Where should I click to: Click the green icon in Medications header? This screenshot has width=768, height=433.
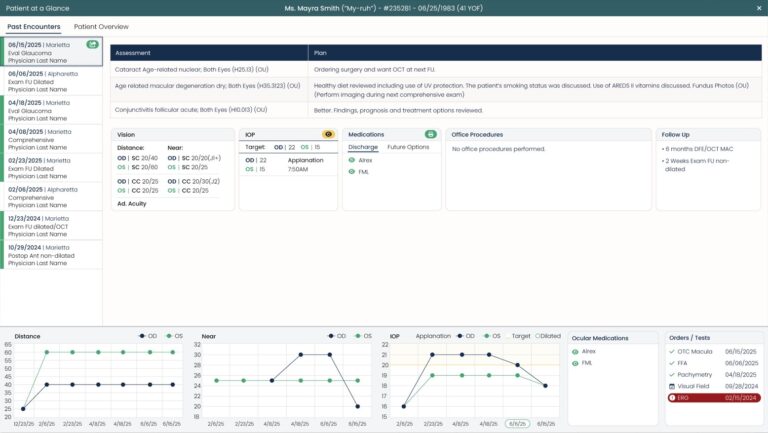coord(431,134)
